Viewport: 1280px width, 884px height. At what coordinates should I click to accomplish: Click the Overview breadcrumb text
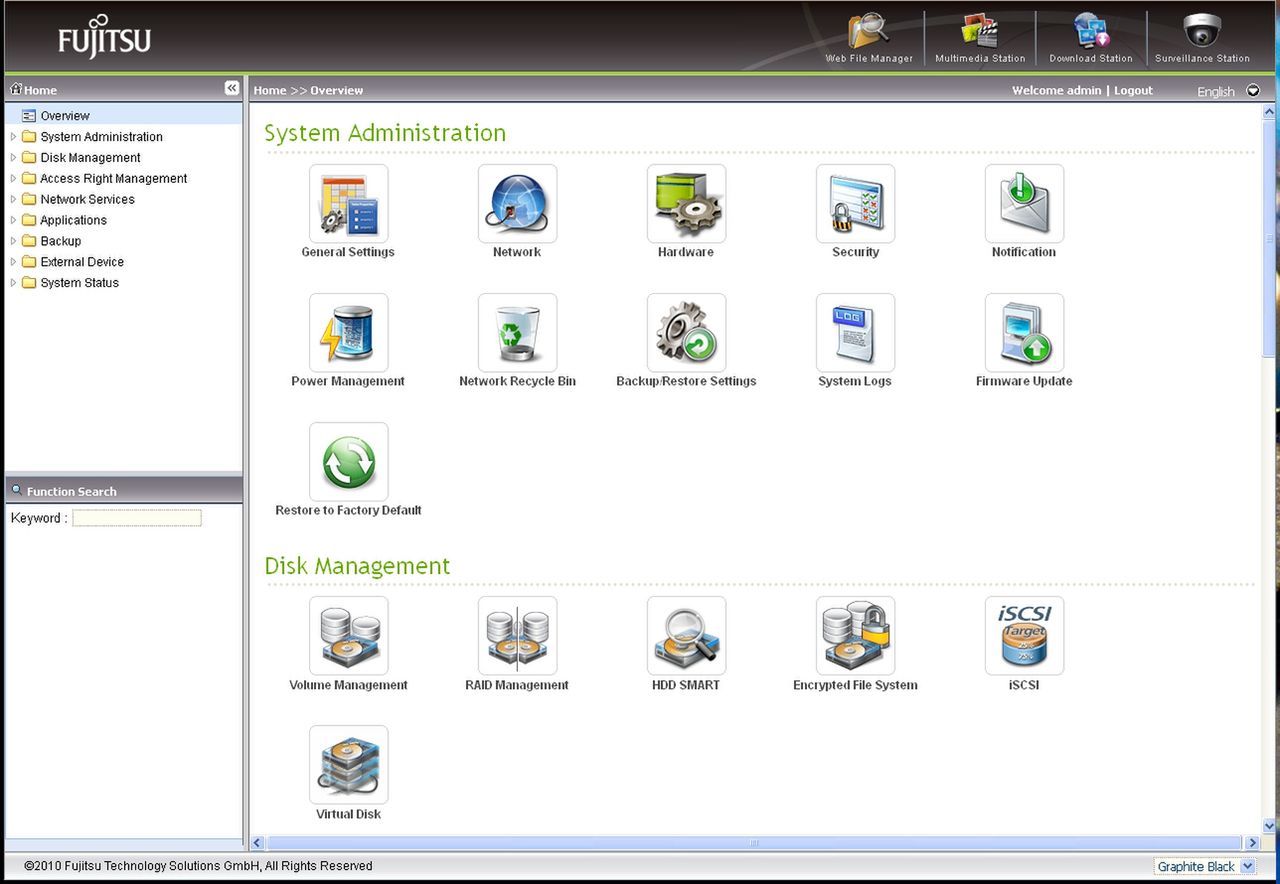[336, 90]
